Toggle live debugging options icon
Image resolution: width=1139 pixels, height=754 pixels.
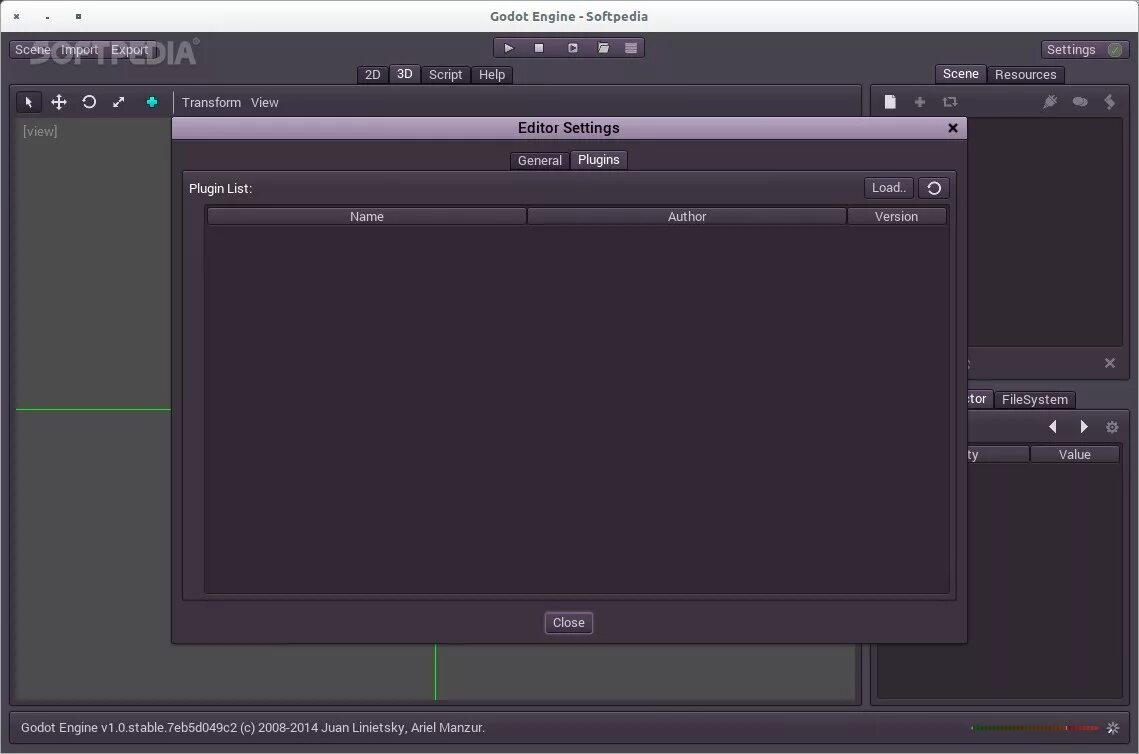[631, 48]
